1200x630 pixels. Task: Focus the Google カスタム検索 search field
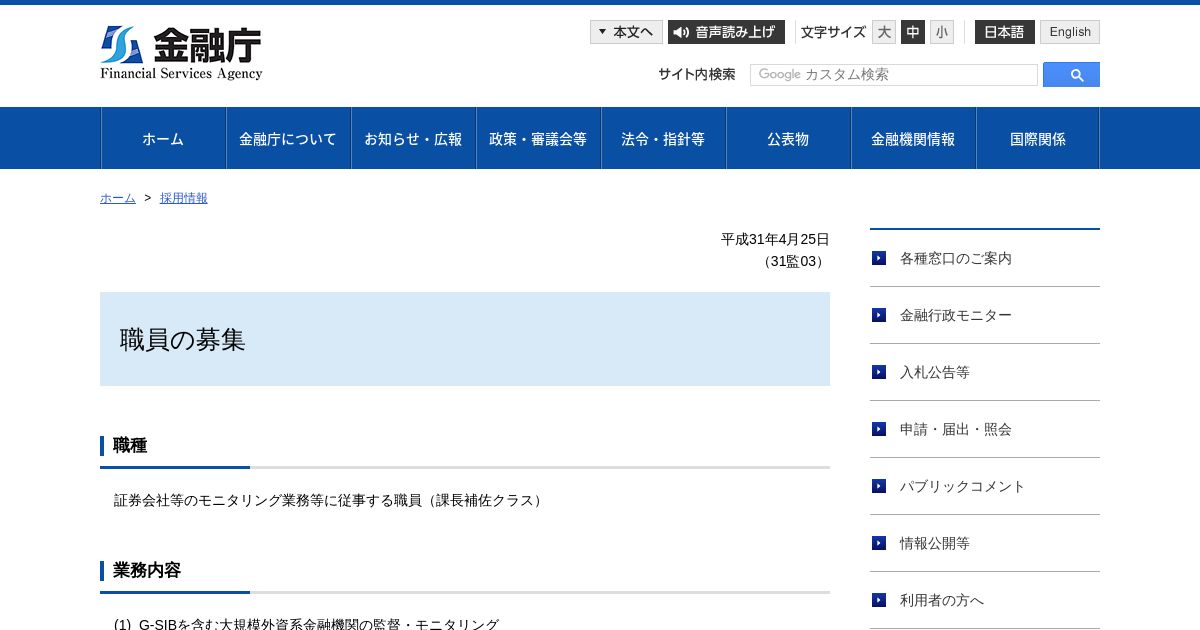(894, 75)
